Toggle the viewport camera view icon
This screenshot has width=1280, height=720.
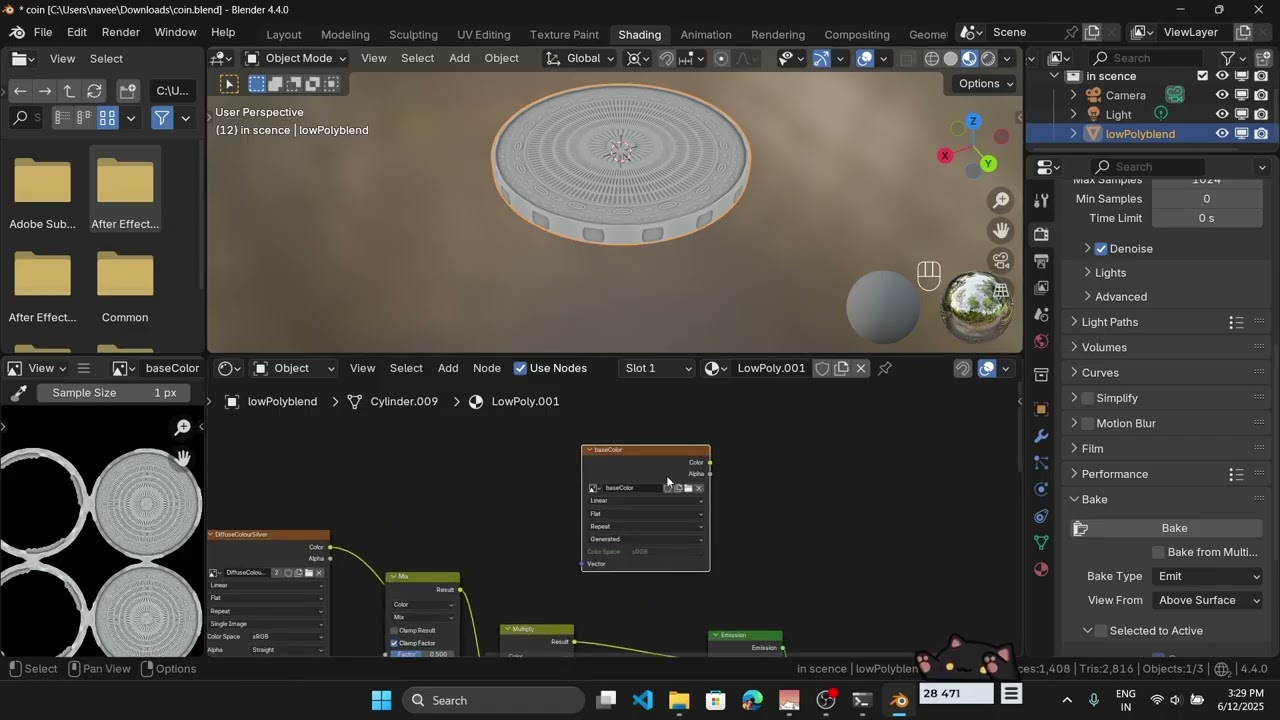(x=1001, y=261)
